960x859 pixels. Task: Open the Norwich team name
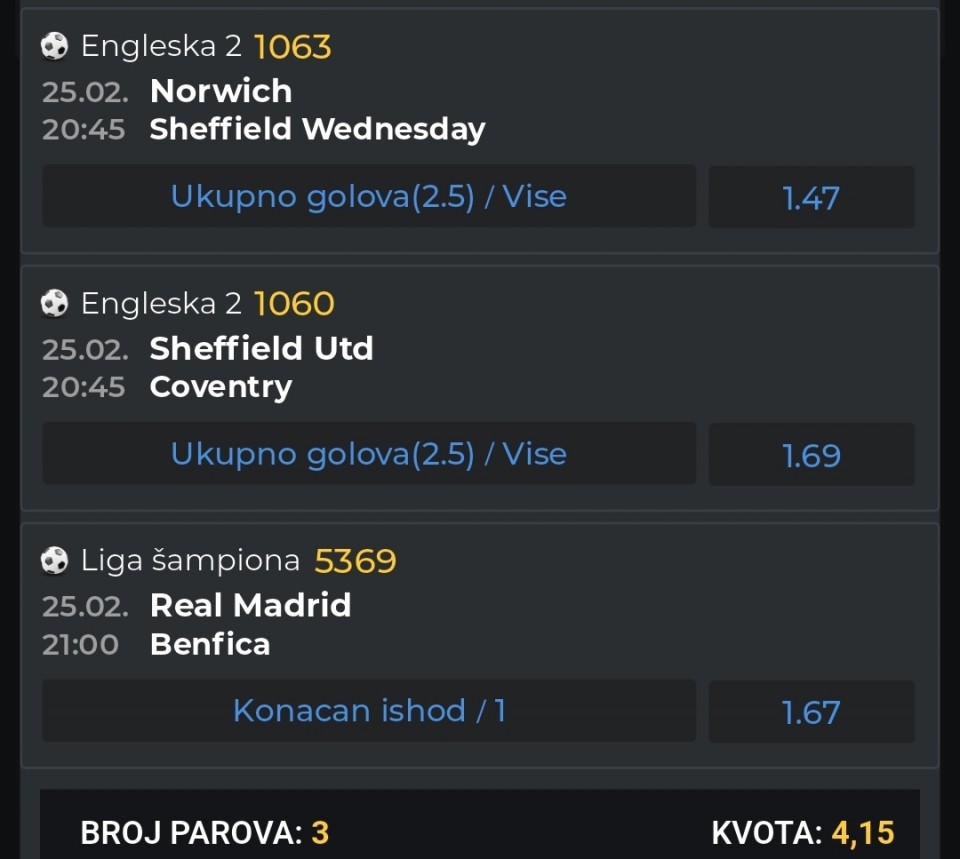221,91
